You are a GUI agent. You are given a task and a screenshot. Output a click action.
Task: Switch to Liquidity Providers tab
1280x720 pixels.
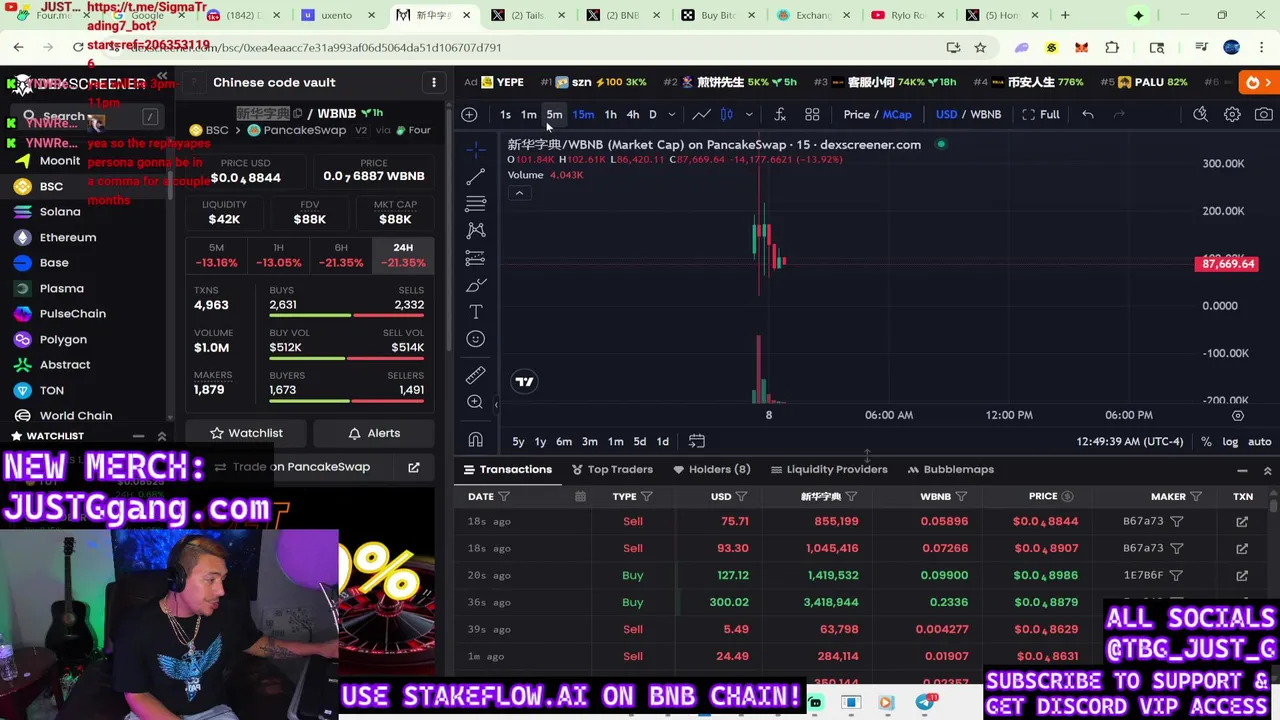click(829, 469)
